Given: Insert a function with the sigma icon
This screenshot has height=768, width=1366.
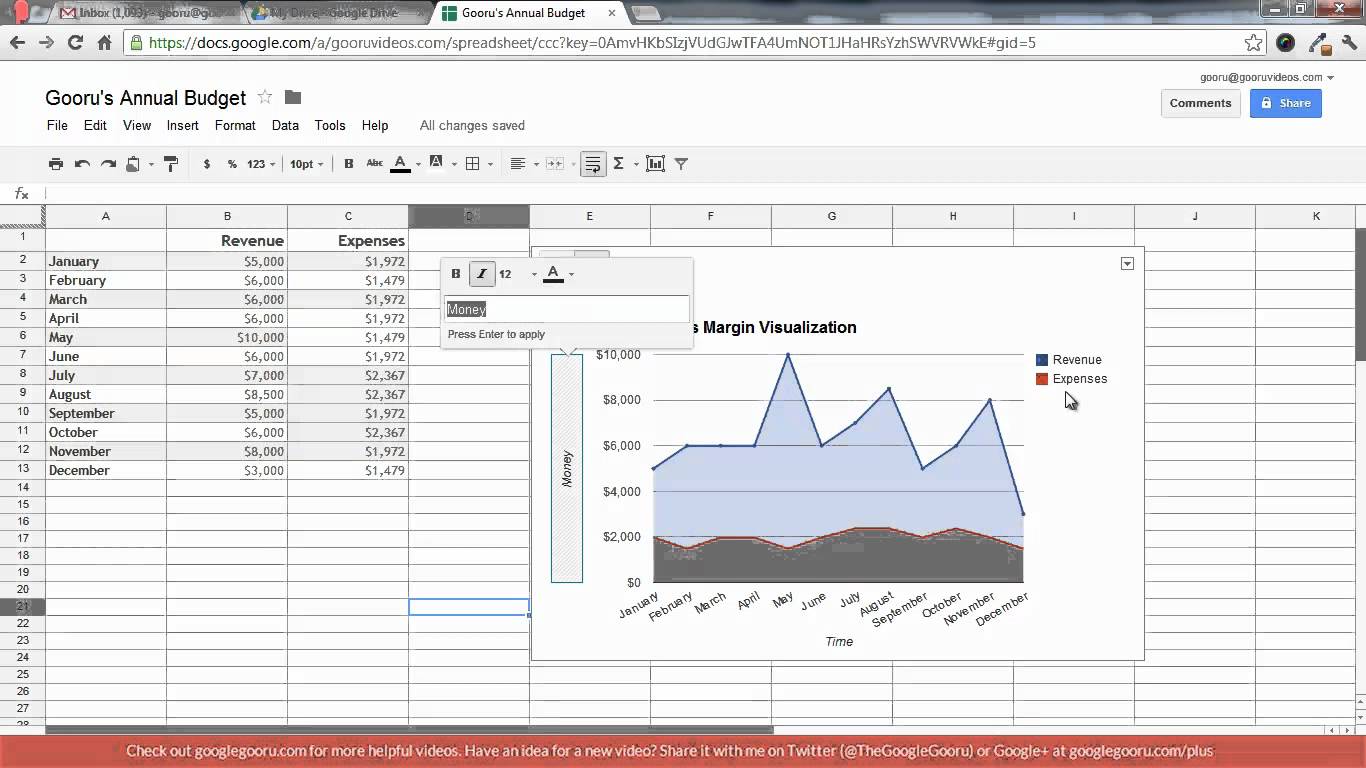Looking at the screenshot, I should (619, 164).
